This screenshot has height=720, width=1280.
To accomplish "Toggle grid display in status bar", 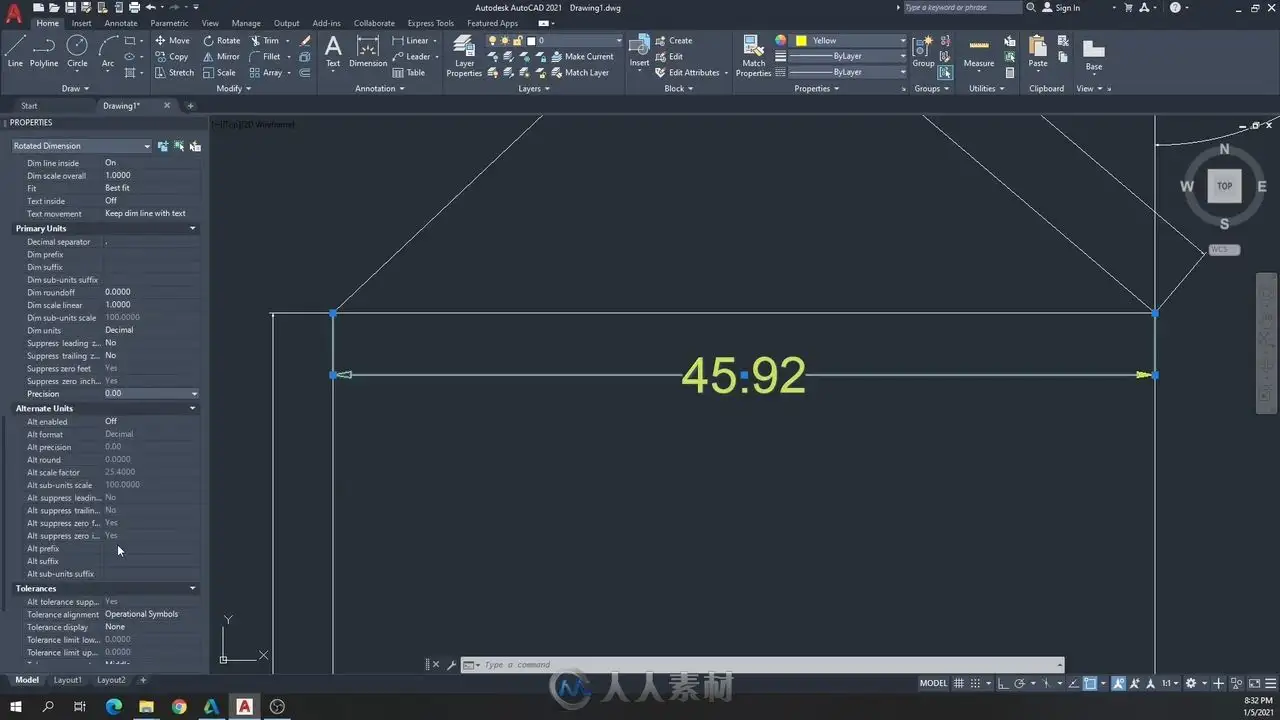I will click(959, 684).
